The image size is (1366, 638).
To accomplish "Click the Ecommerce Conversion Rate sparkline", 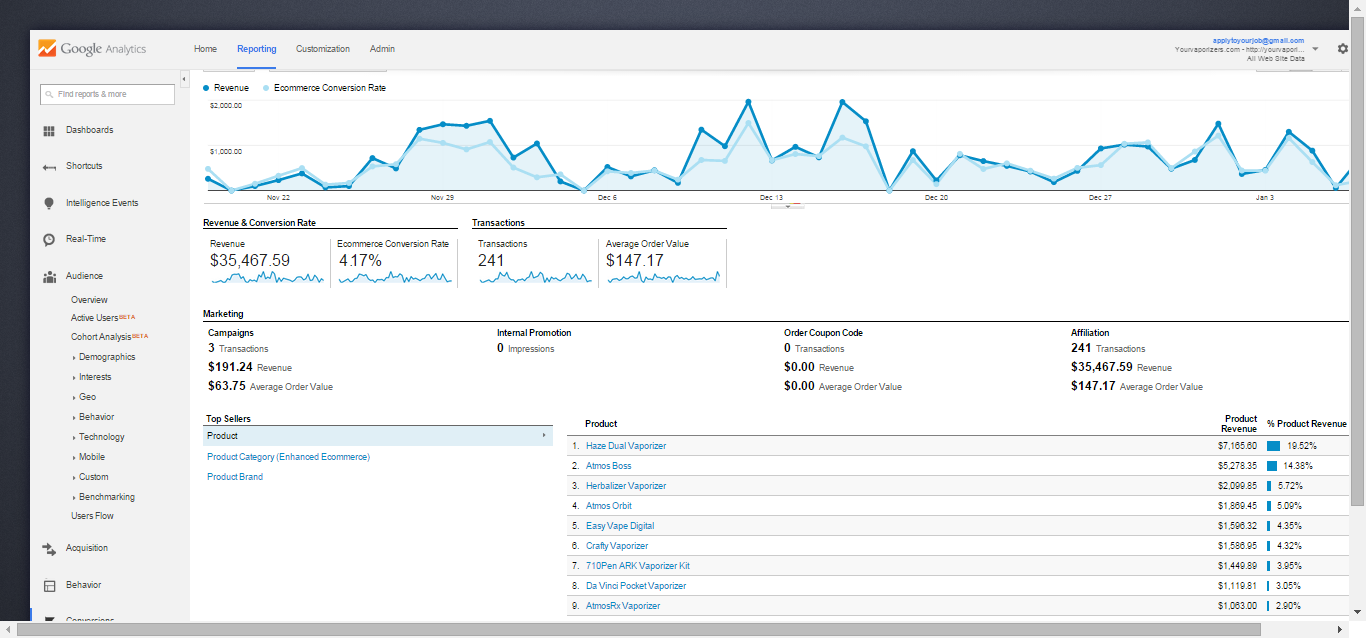I will [394, 278].
